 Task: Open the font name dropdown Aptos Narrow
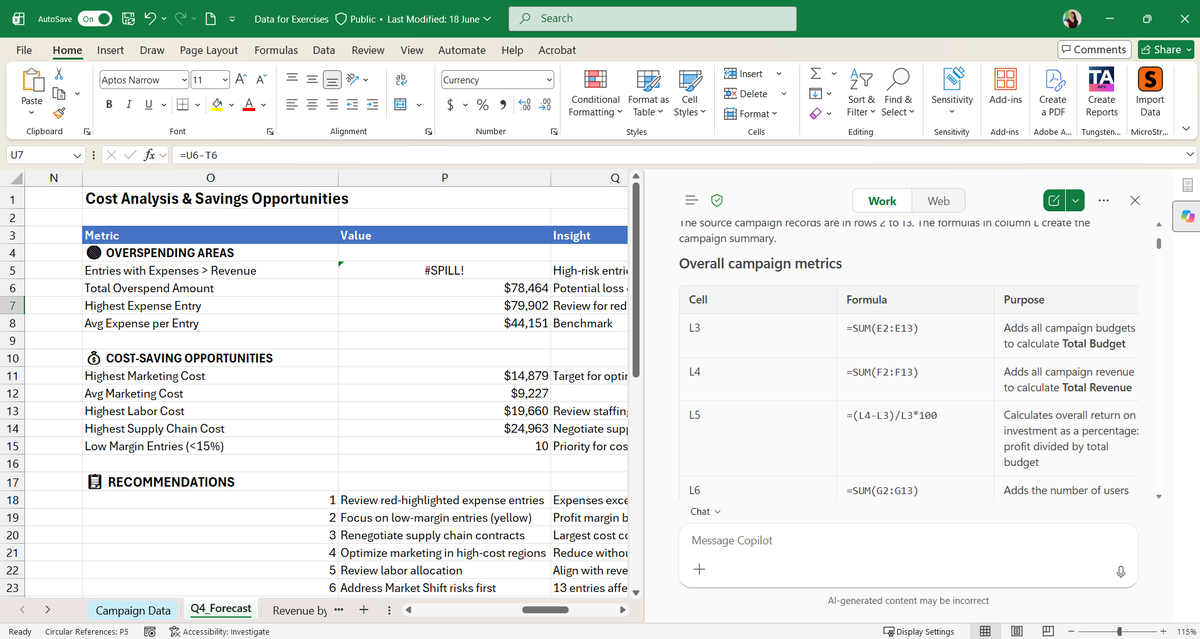184,80
